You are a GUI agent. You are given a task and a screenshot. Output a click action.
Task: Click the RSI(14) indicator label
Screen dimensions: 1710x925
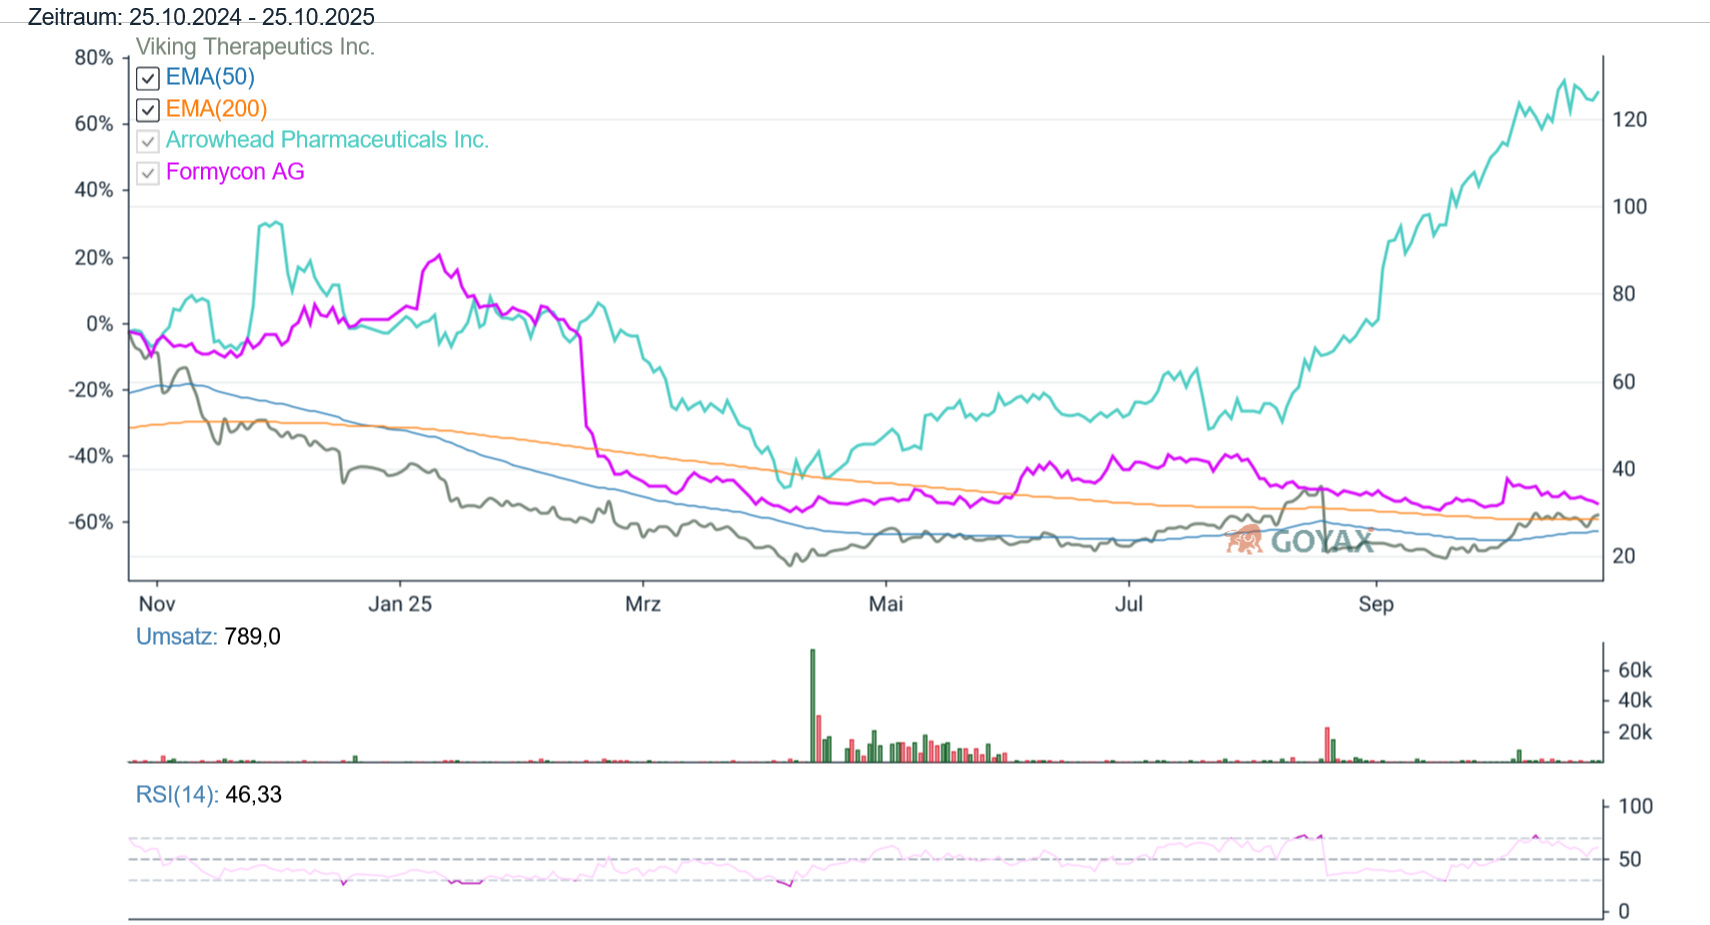coord(176,795)
